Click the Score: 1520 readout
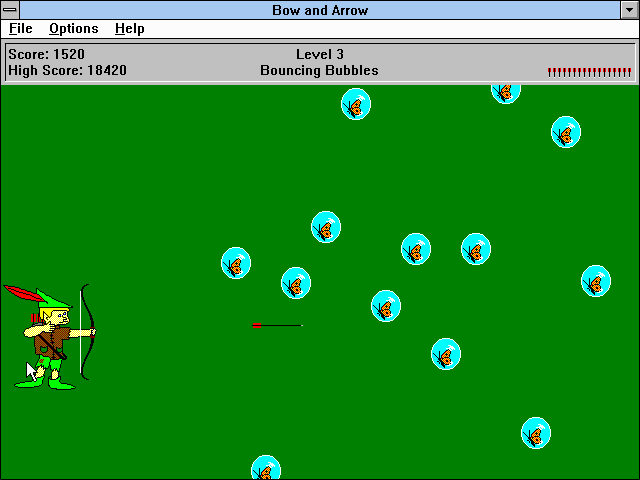 [x=47, y=54]
